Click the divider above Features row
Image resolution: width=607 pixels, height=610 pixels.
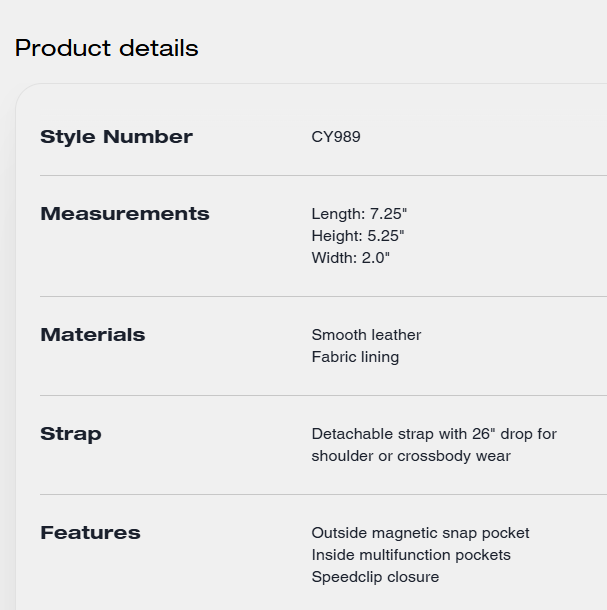(323, 494)
